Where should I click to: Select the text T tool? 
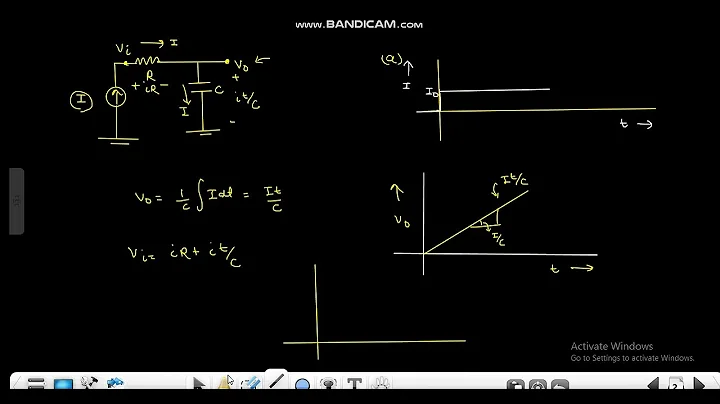click(354, 383)
